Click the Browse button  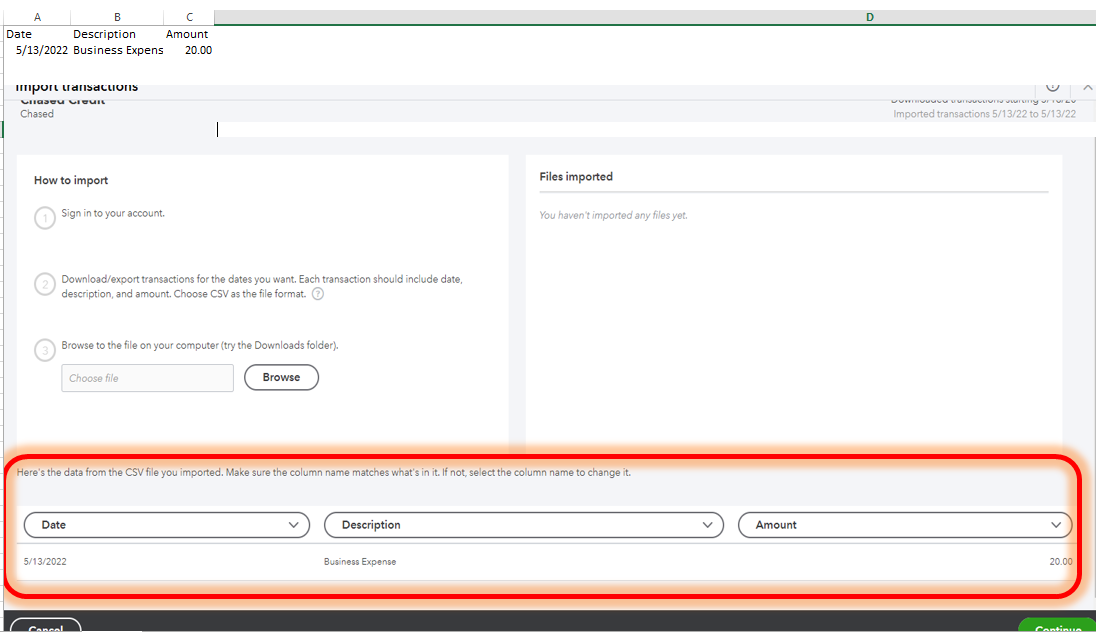(x=281, y=377)
